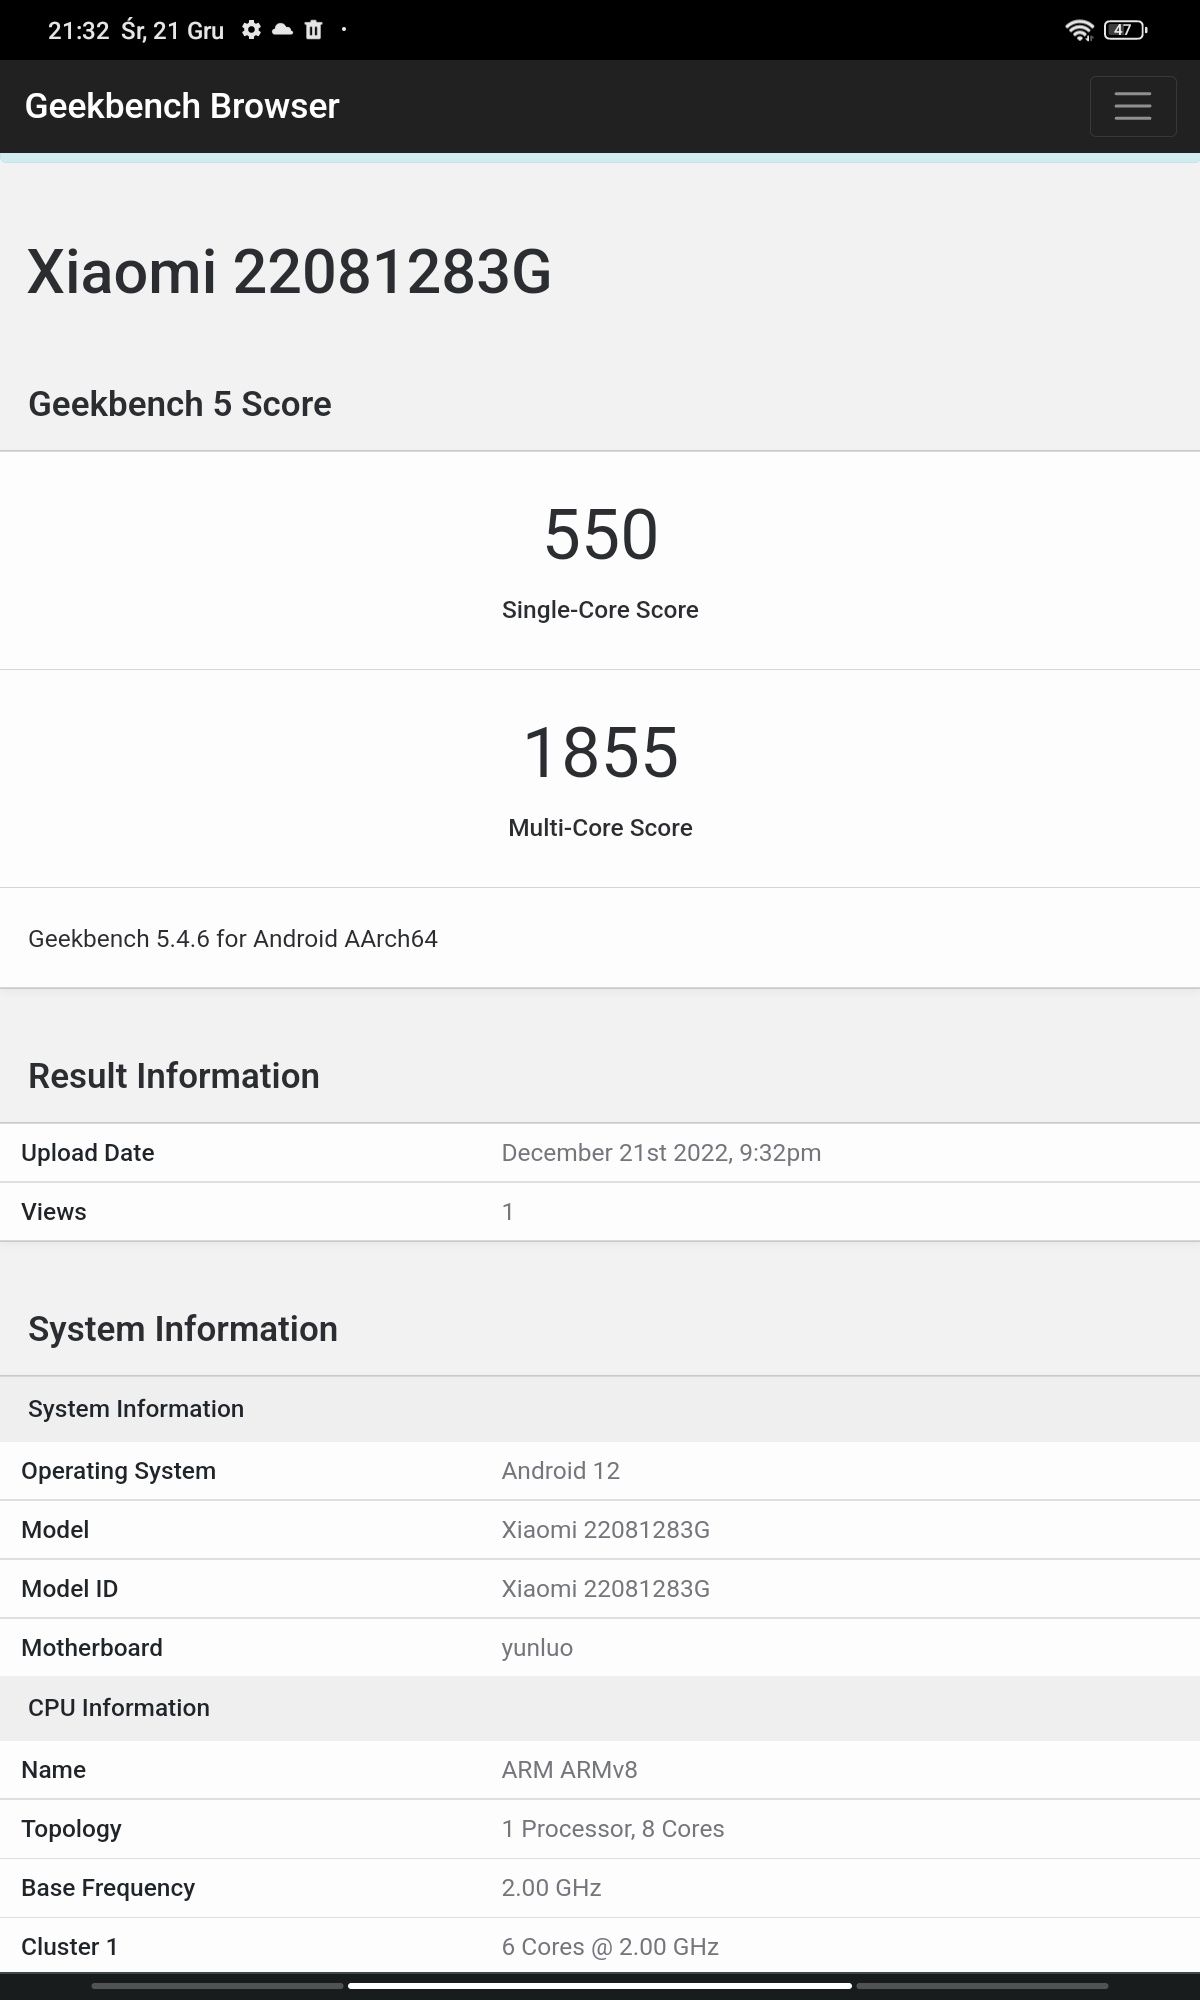Select Cluster 1 value 6 Cores @ 2.00 GHz
The height and width of the screenshot is (2000, 1200).
click(x=610, y=1947)
